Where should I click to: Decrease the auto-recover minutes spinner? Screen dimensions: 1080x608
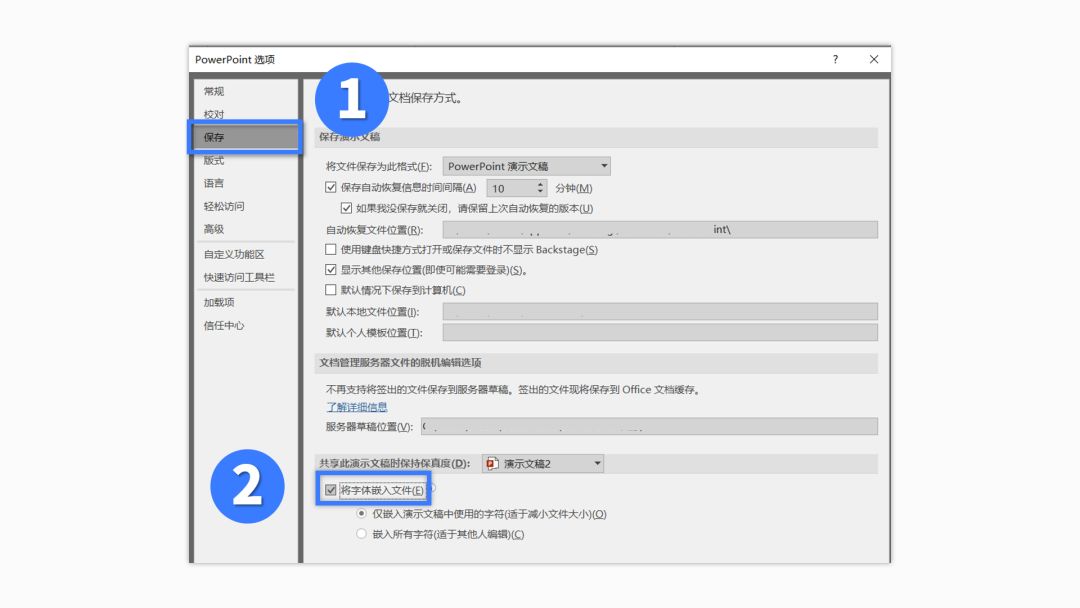tap(540, 191)
